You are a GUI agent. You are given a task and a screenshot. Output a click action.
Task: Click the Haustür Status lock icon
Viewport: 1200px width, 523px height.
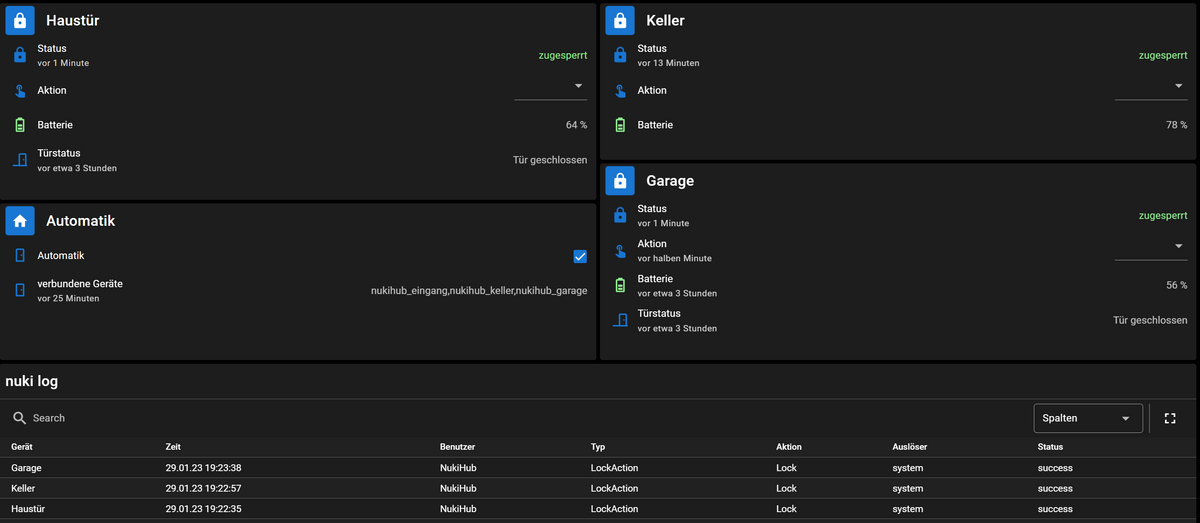tap(20, 55)
